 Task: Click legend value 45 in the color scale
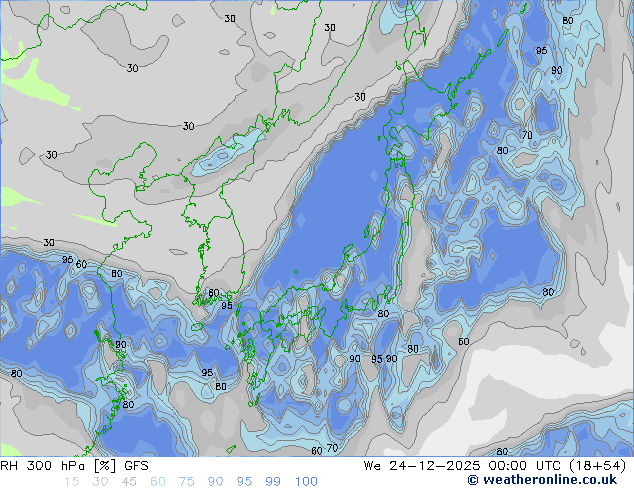(x=129, y=482)
